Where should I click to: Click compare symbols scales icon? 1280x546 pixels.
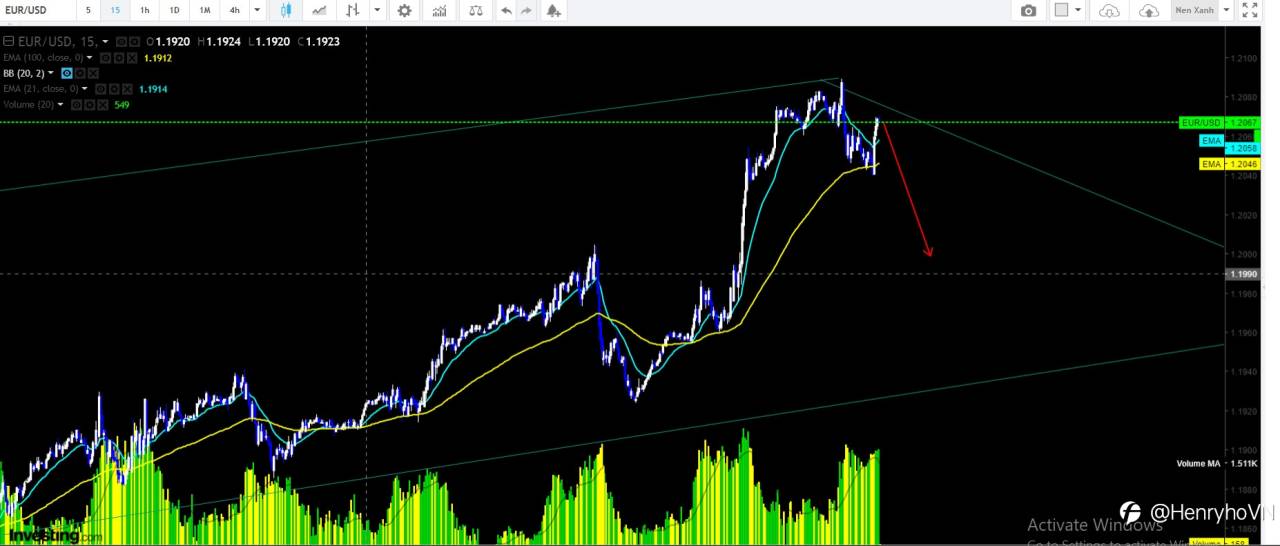point(475,10)
